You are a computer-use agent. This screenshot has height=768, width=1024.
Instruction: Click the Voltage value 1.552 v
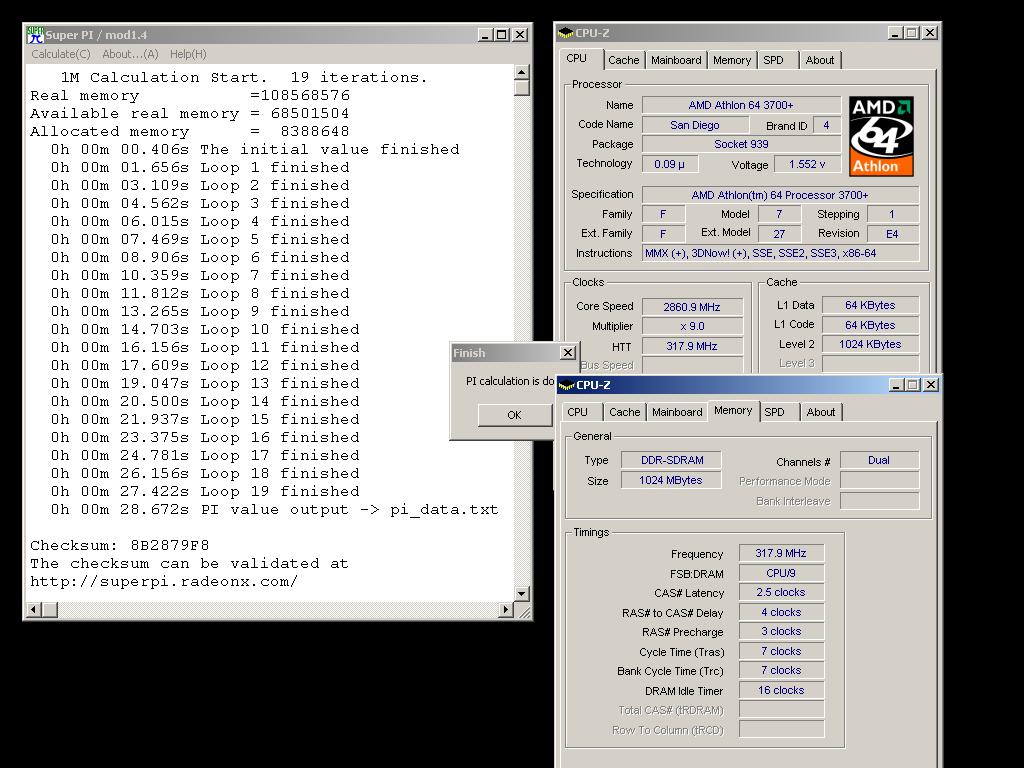pos(807,164)
